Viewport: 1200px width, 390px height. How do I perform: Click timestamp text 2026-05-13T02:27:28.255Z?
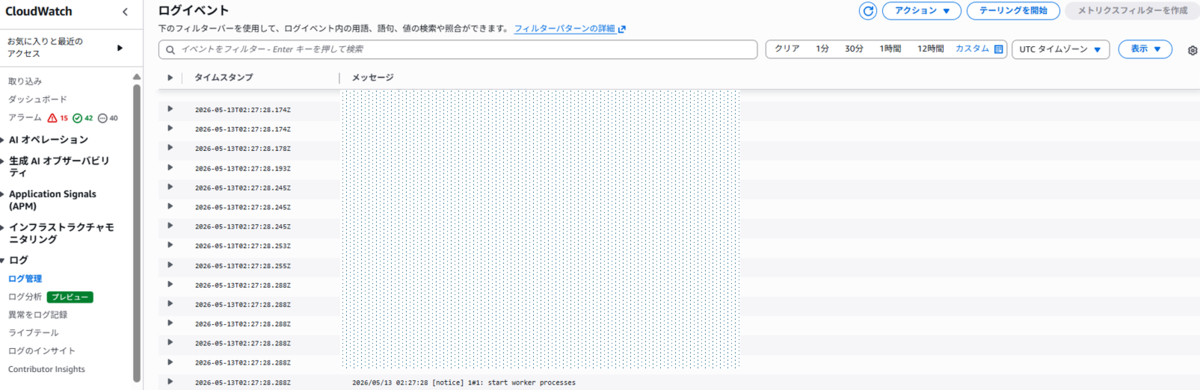tap(243, 265)
